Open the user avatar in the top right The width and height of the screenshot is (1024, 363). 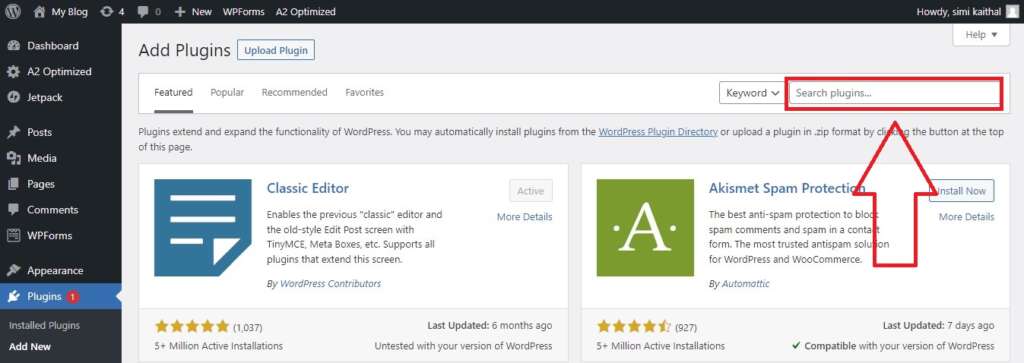pos(1012,12)
